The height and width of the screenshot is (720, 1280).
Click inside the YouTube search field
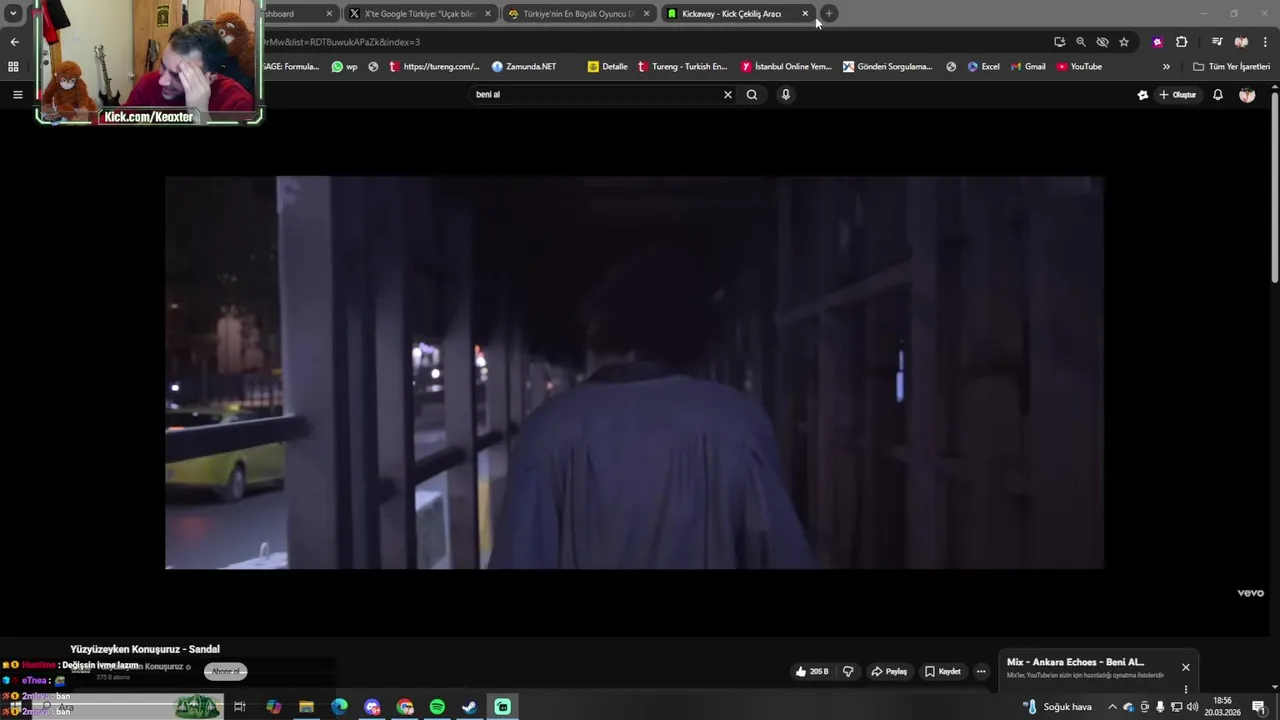click(597, 94)
